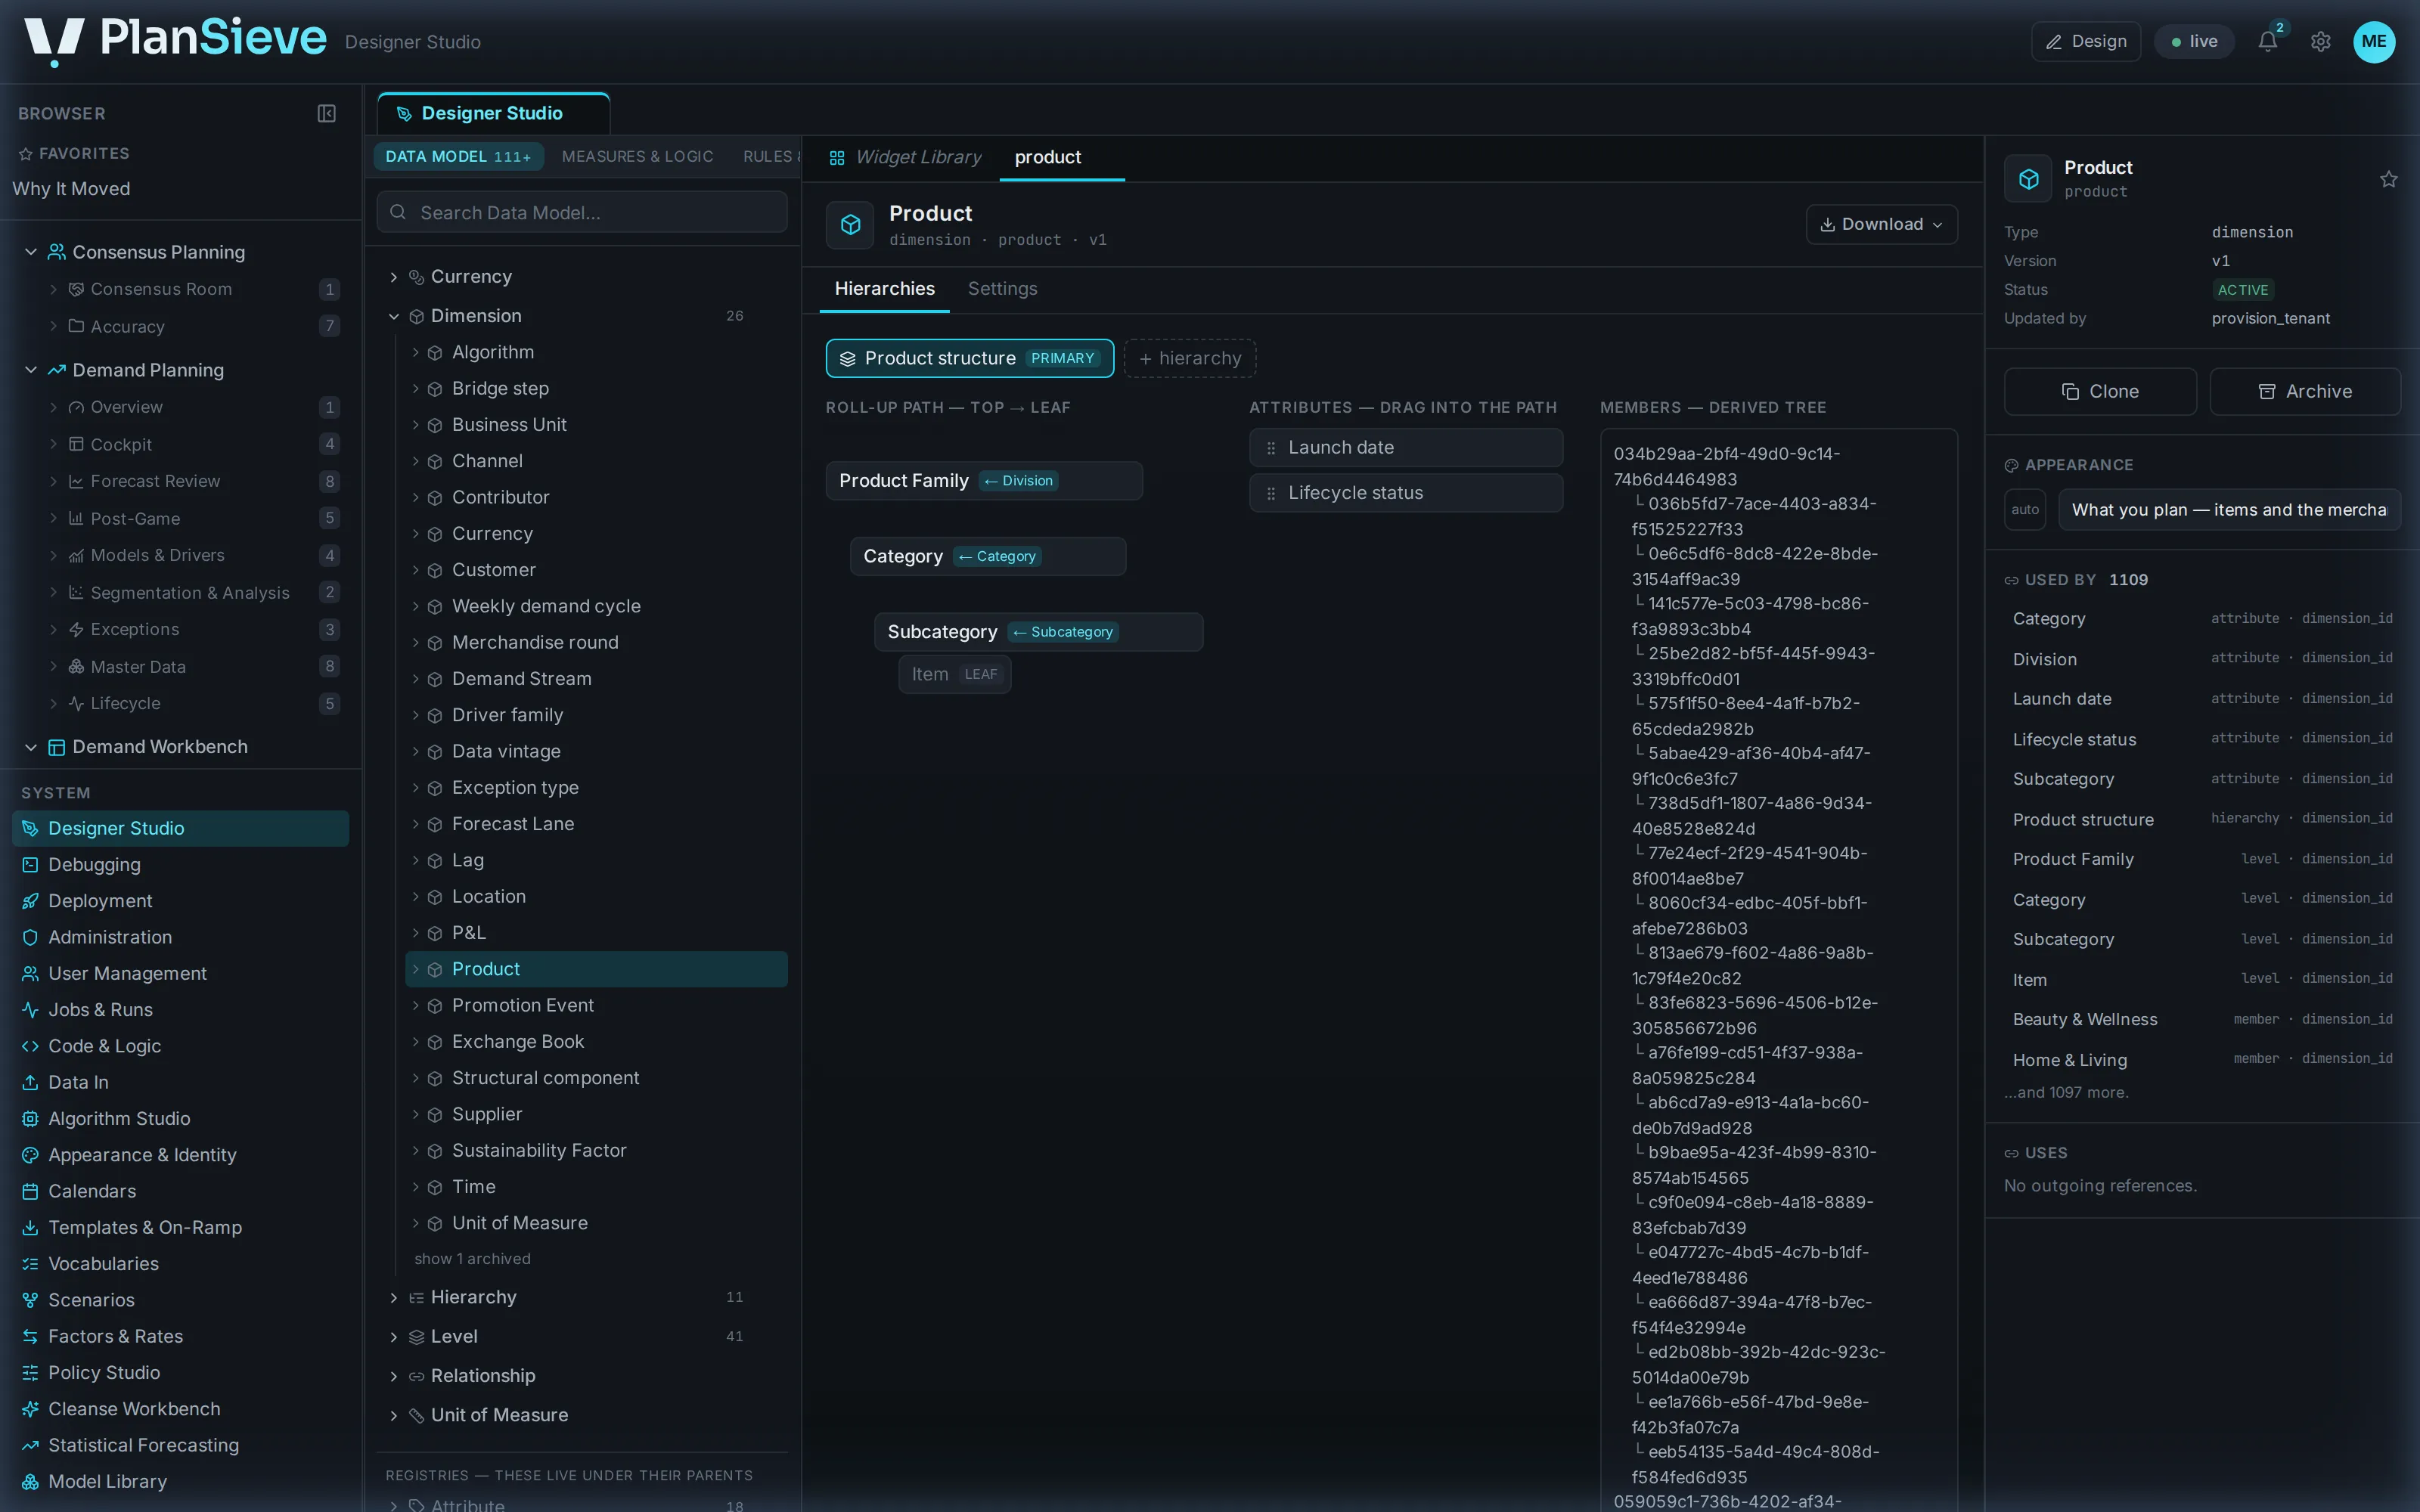This screenshot has height=1512, width=2420.
Task: Archive the Product dimension
Action: coord(2304,391)
